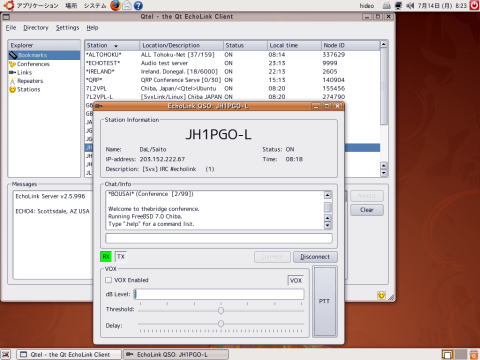Open the volume control tray icon
Image resolution: width=480 pixels, height=360 pixels.
[x=410, y=6]
